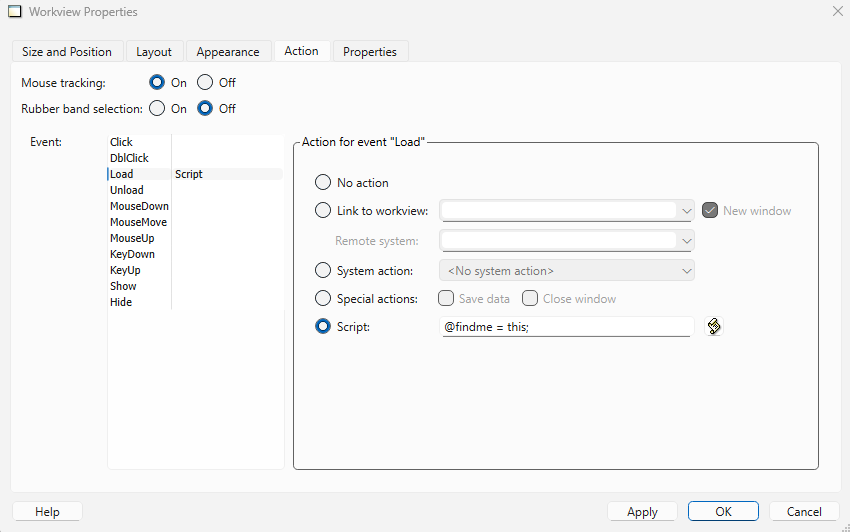Click into the Script text field
850x532 pixels.
click(x=566, y=327)
